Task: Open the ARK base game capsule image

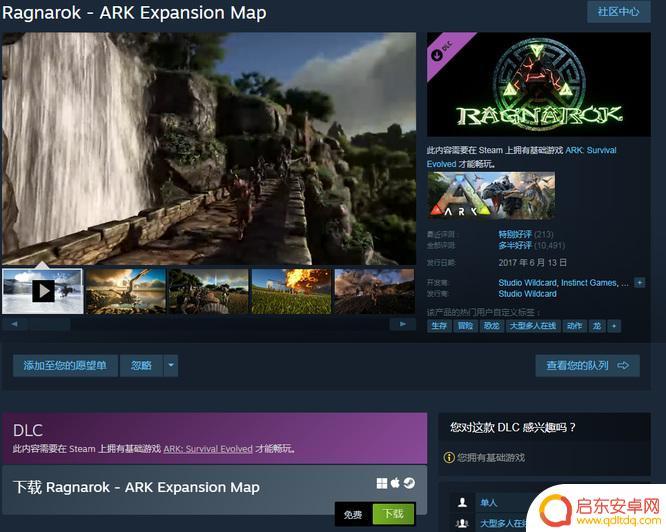Action: [x=491, y=195]
